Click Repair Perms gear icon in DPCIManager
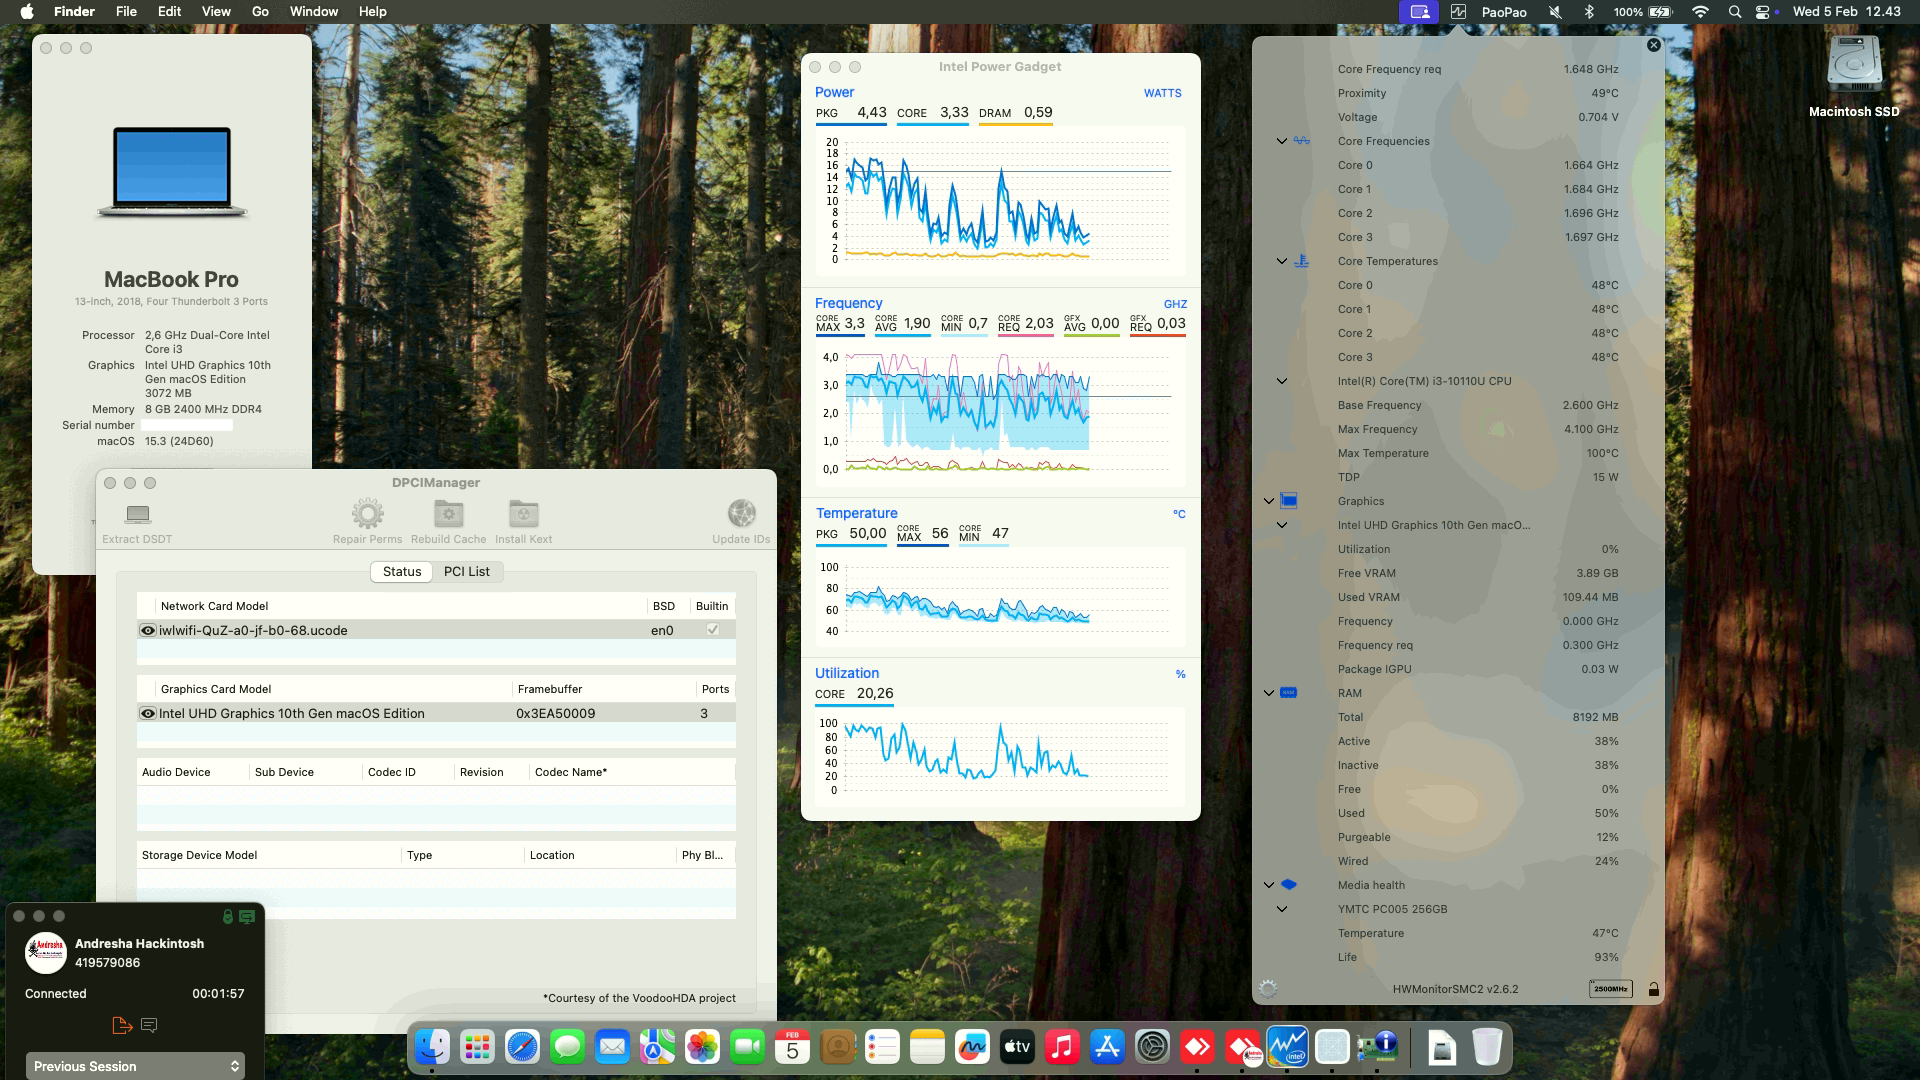 click(x=367, y=514)
